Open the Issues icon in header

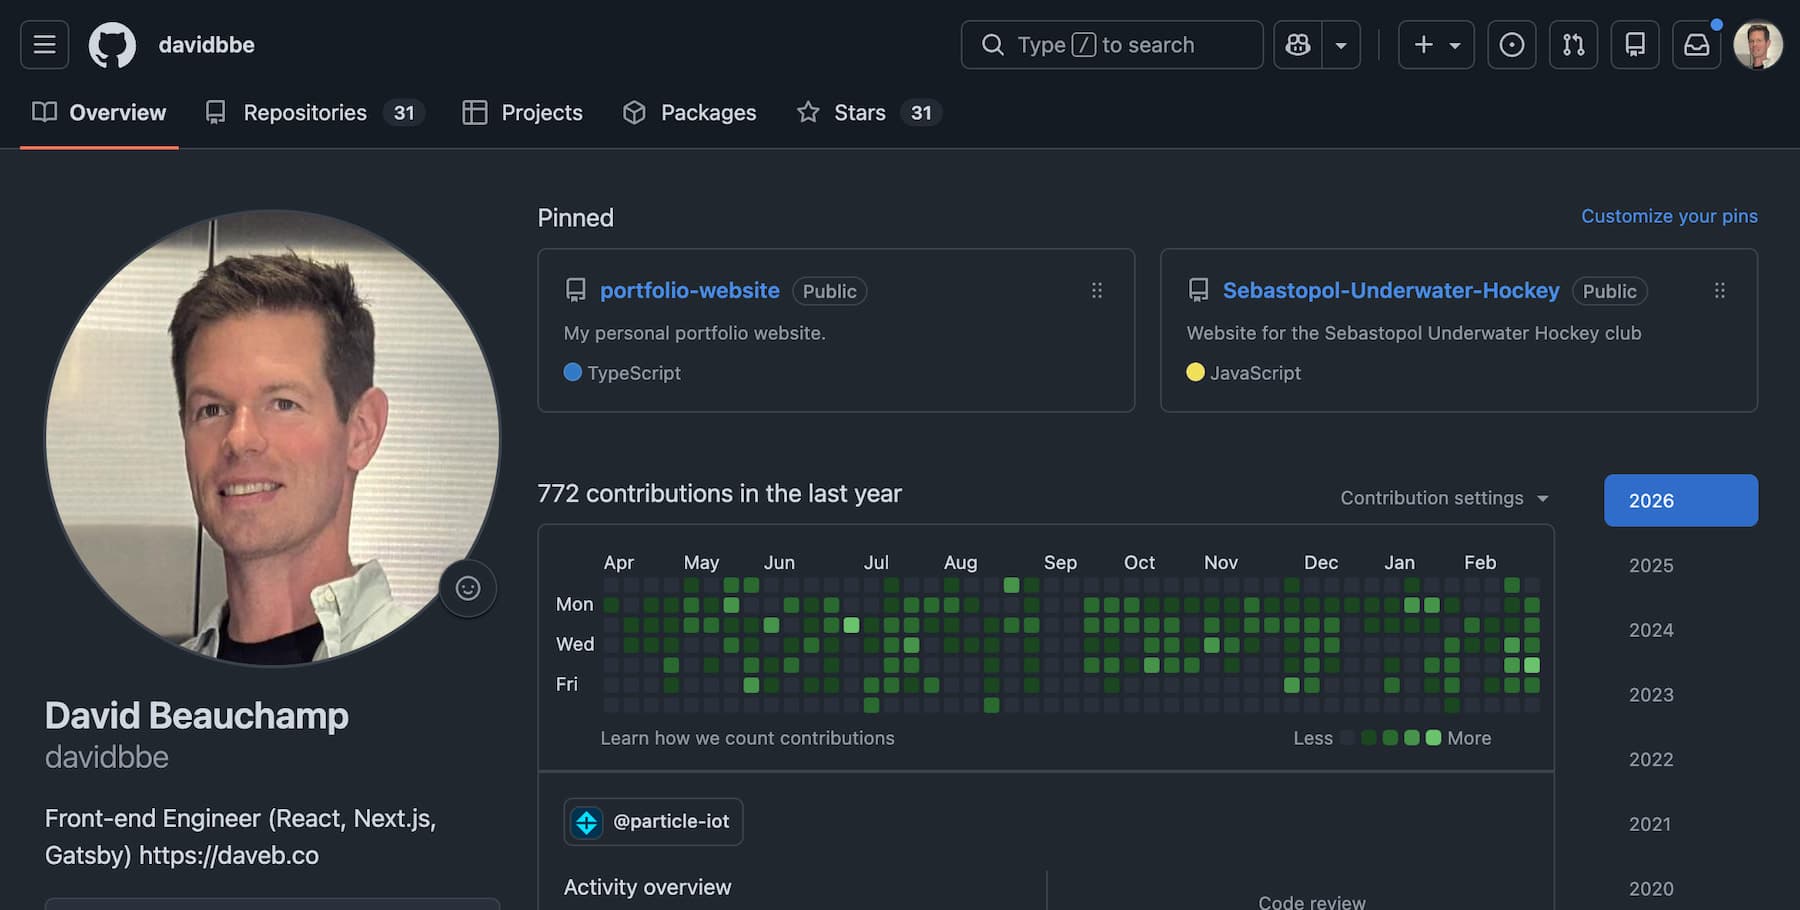click(1511, 44)
